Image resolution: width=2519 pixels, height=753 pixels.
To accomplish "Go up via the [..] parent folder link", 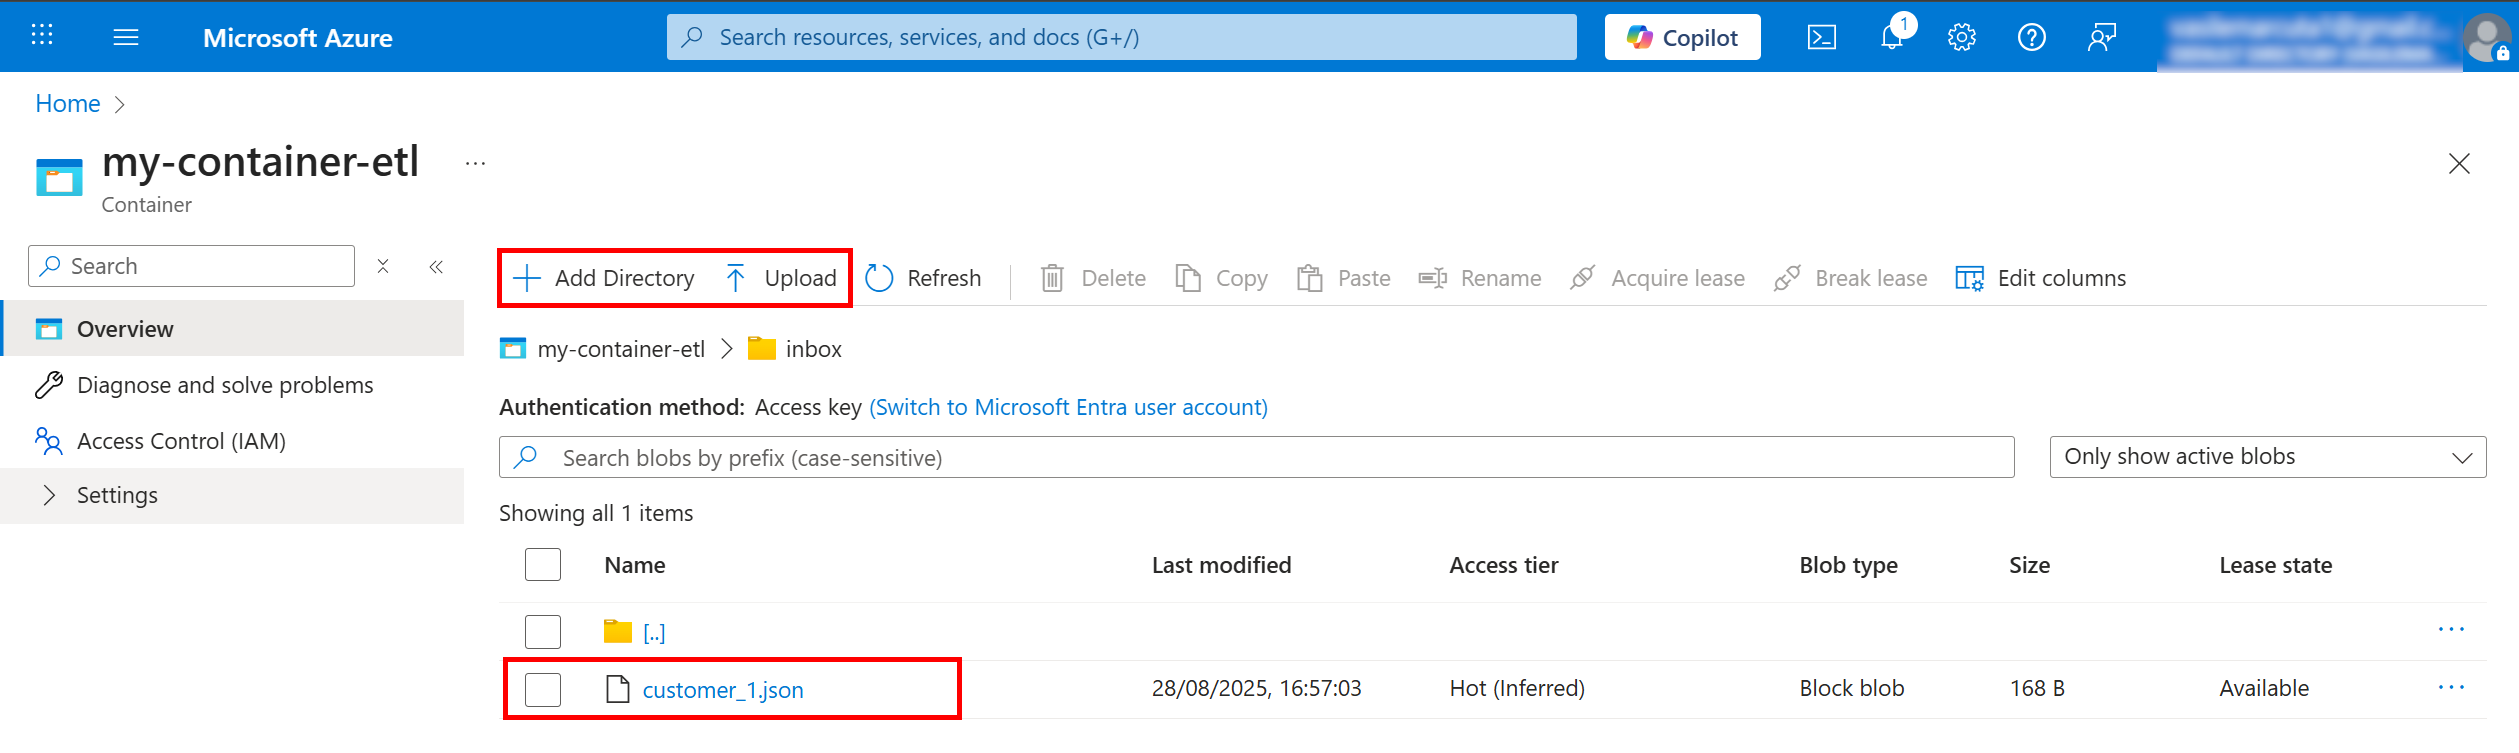I will 654,632.
